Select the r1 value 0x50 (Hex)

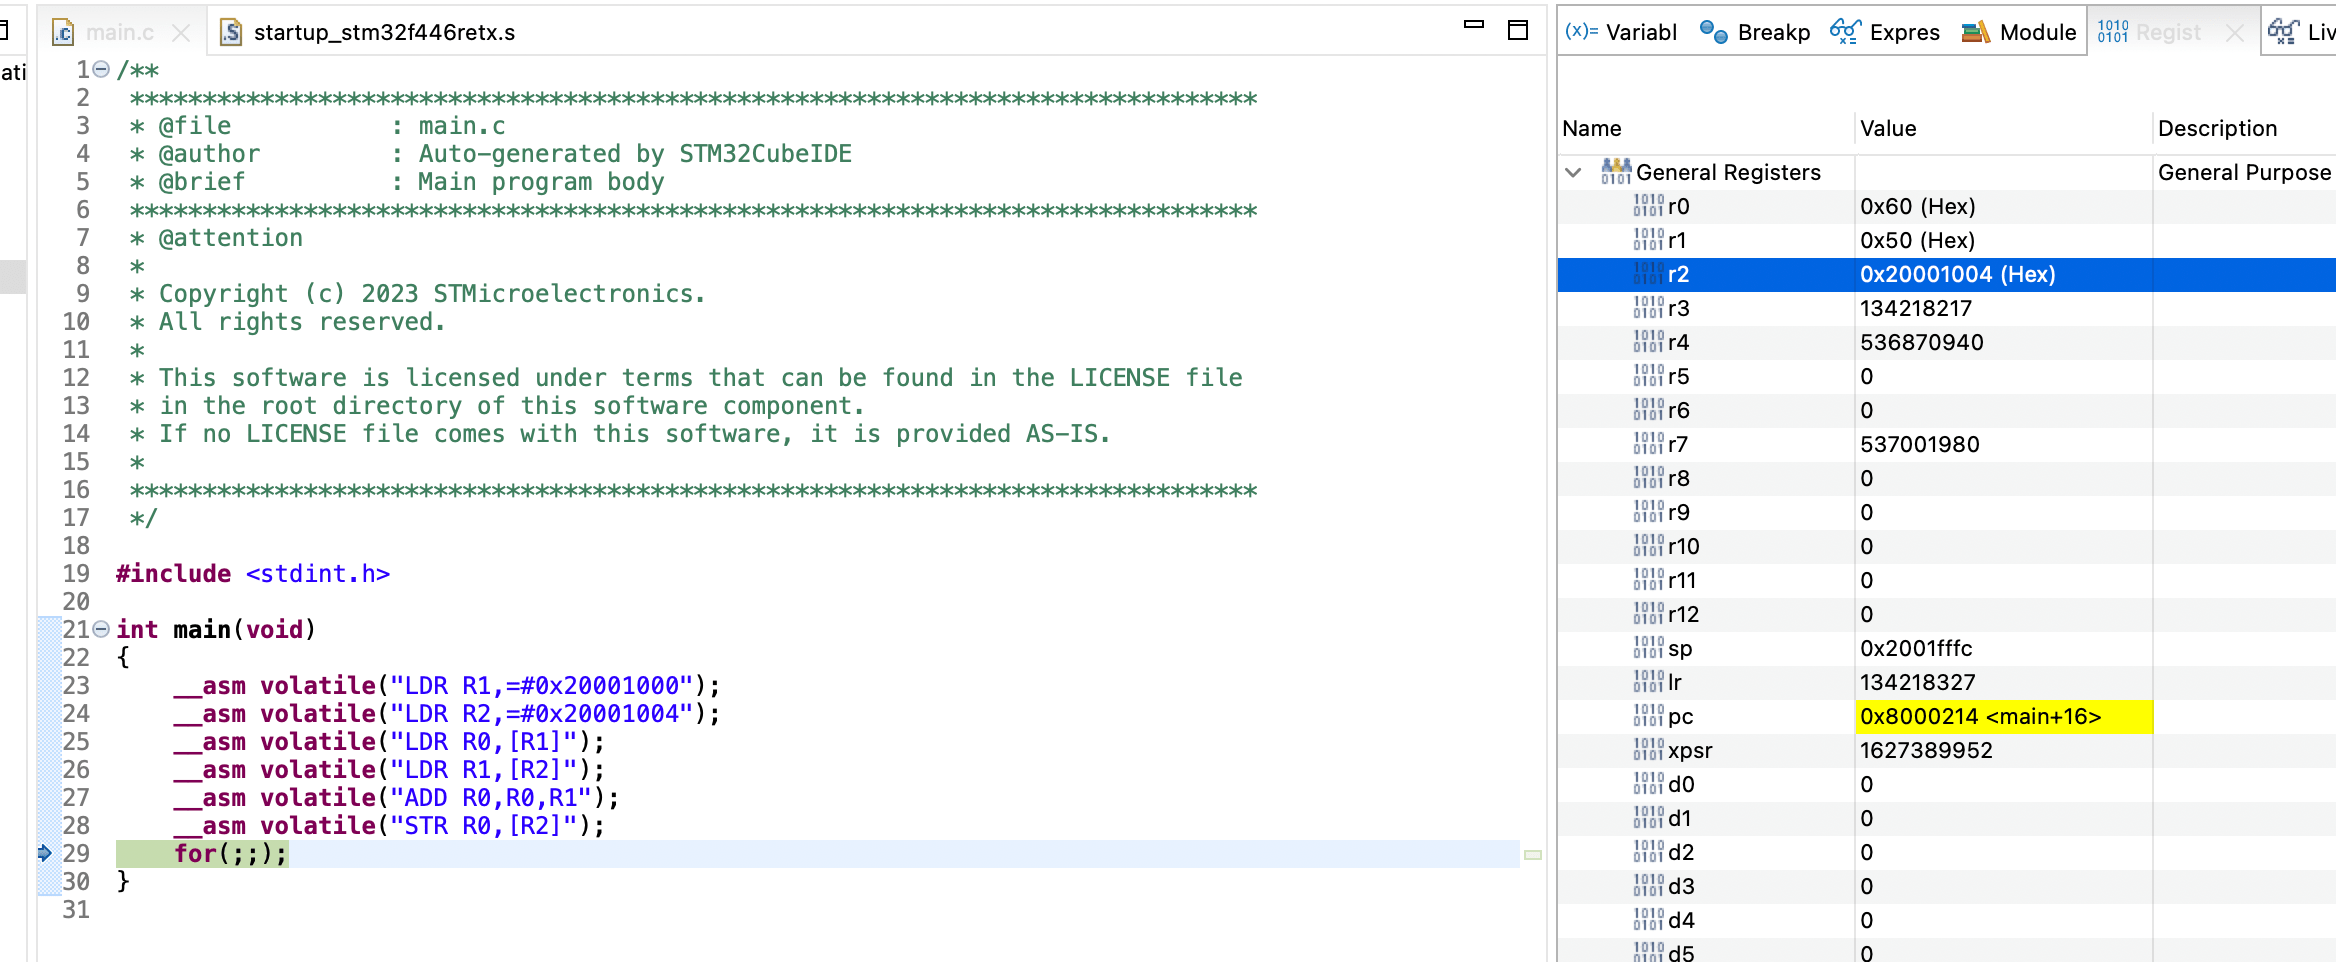coord(1918,240)
